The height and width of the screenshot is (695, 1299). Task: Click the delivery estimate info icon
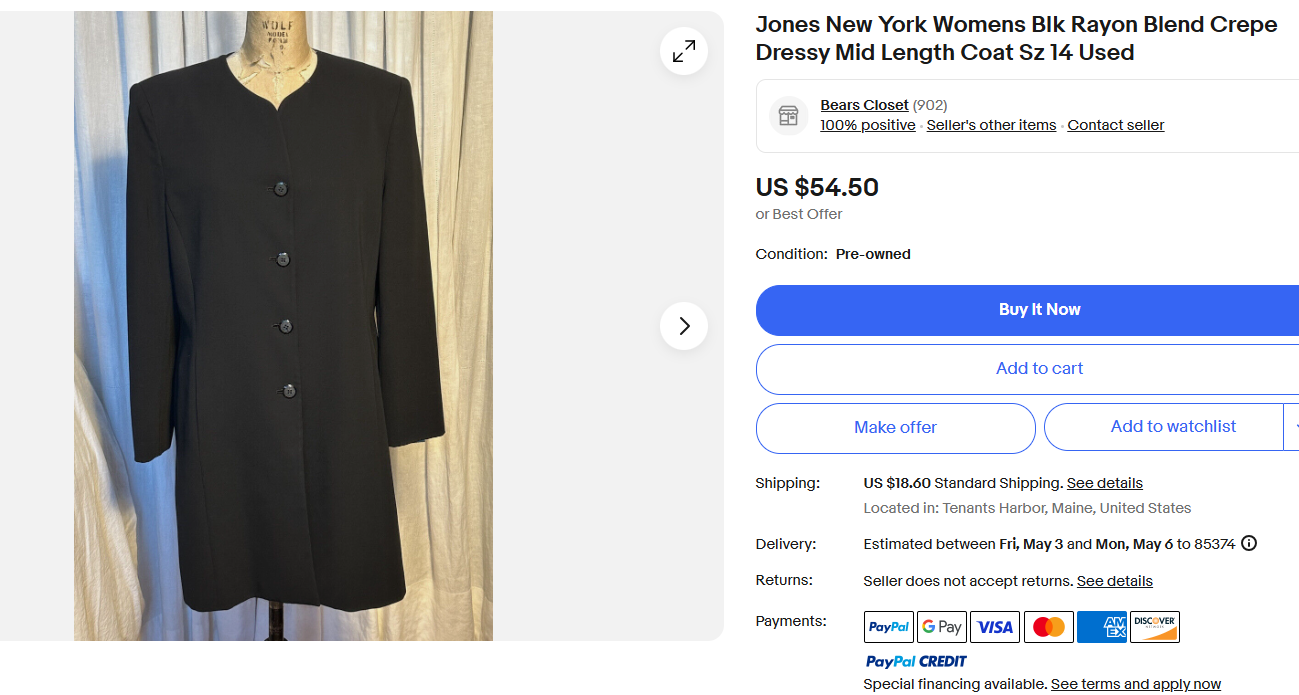(1249, 544)
